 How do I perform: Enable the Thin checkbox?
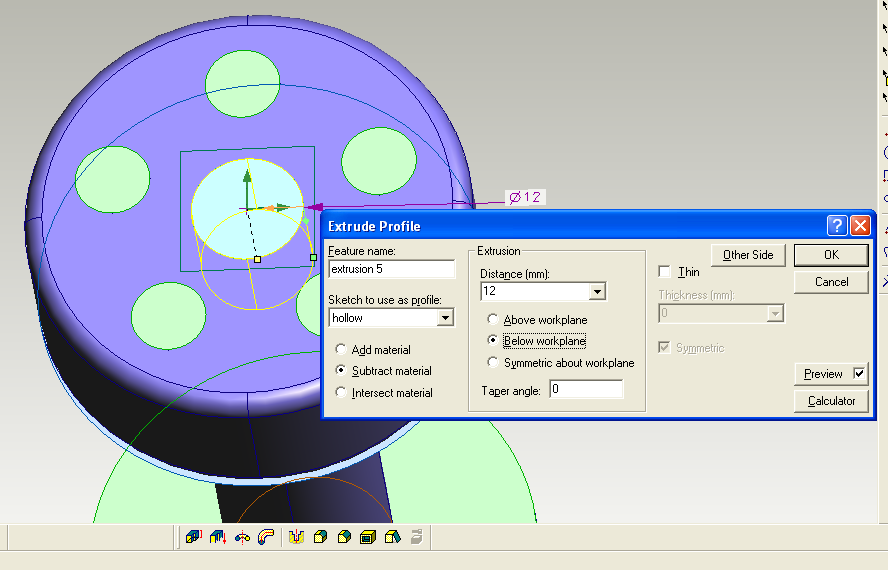pyautogui.click(x=664, y=271)
